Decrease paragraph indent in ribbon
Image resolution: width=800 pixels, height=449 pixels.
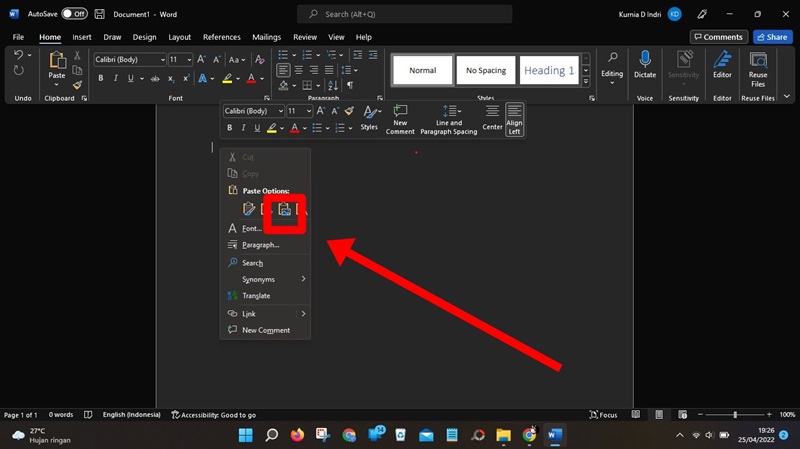pos(358,55)
